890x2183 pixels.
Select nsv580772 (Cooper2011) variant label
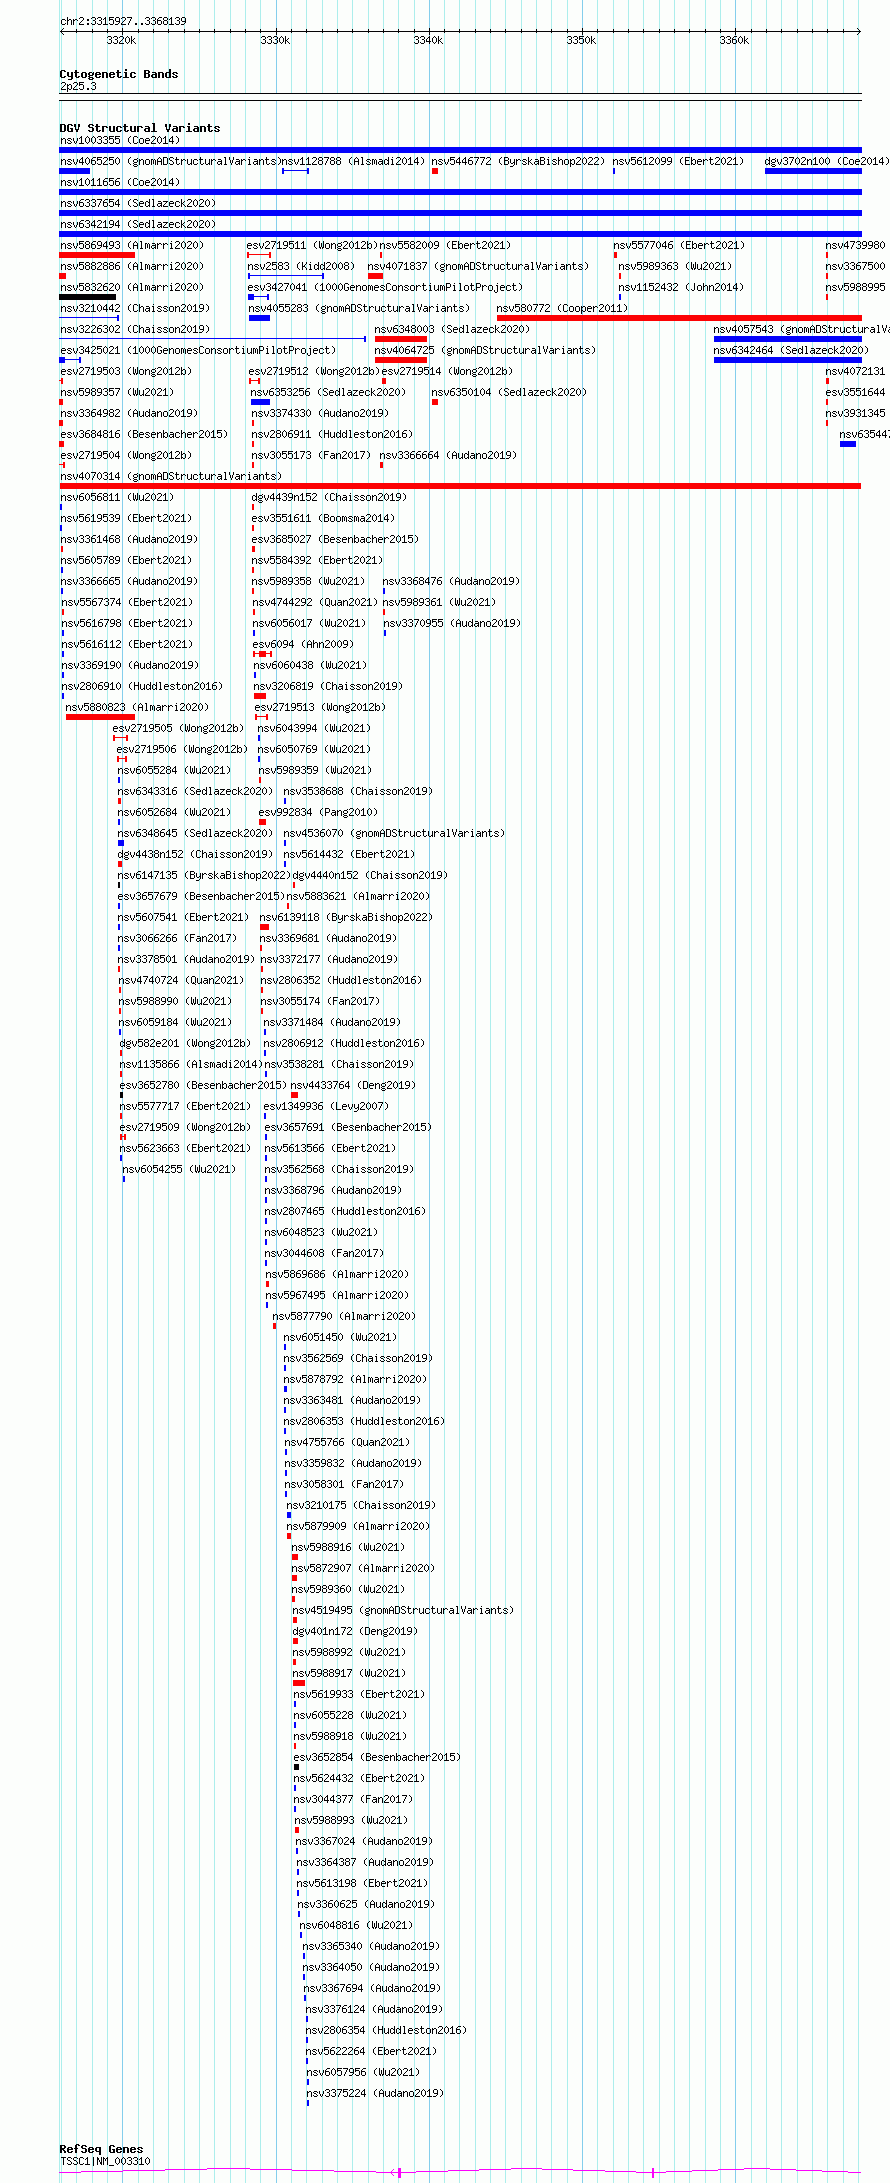pyautogui.click(x=562, y=308)
